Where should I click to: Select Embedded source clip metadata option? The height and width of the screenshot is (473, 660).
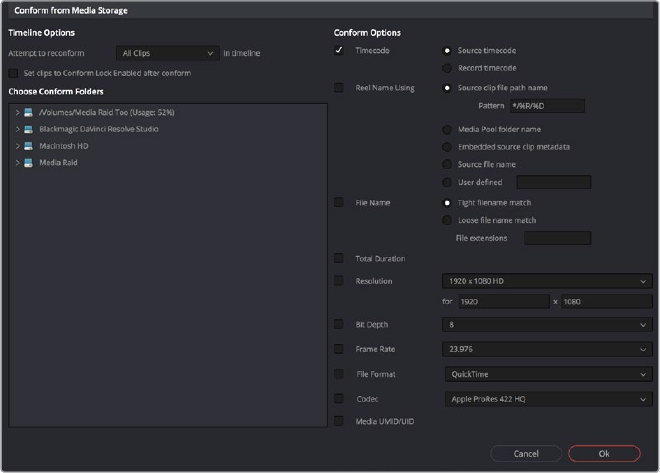pos(446,147)
